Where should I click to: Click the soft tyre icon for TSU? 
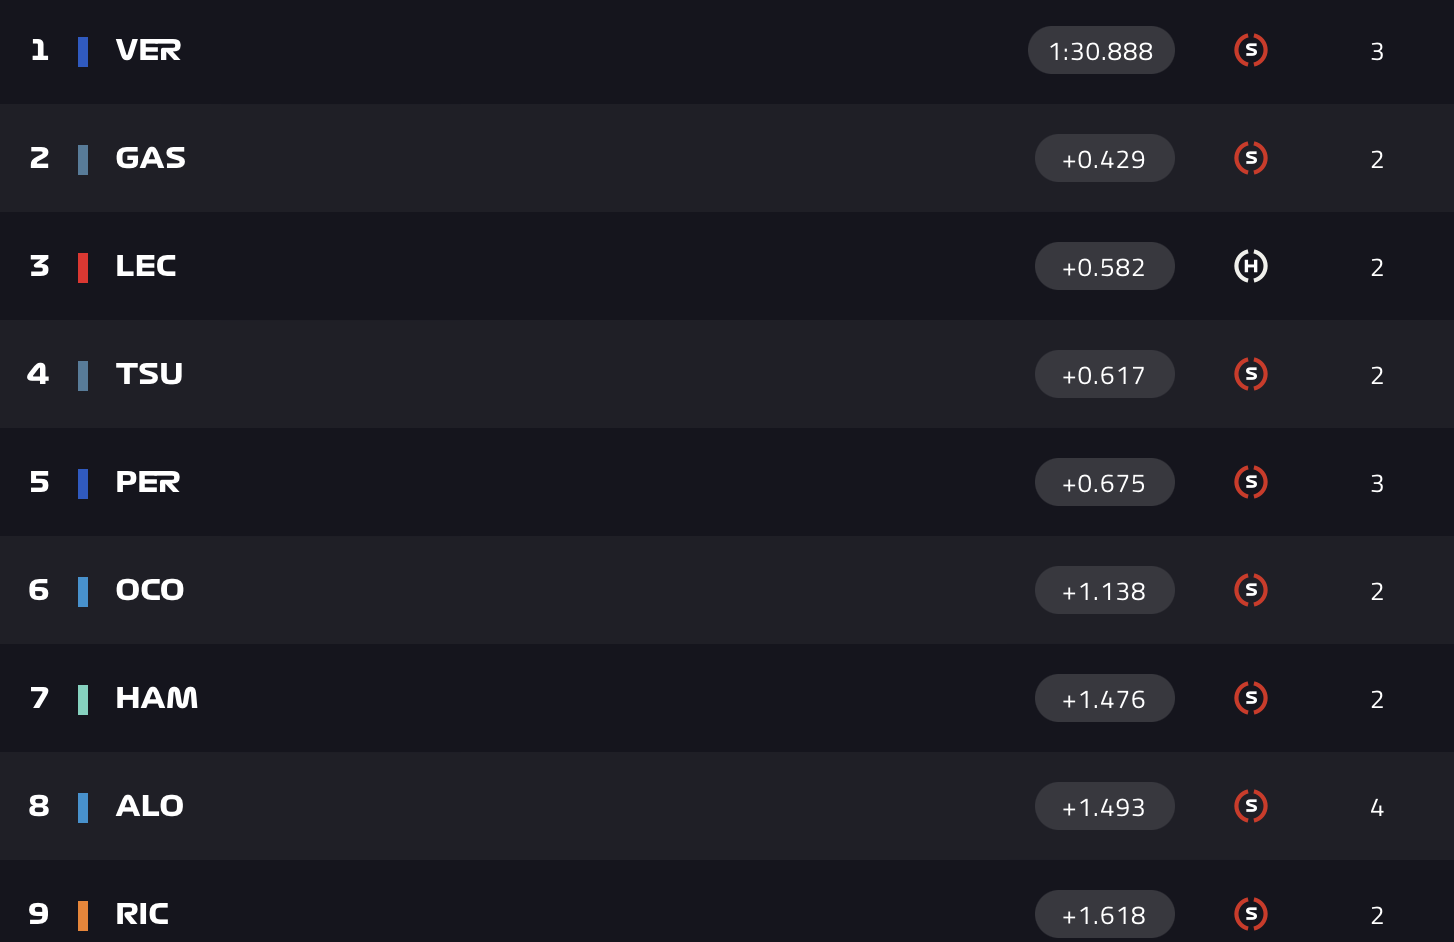[1251, 374]
